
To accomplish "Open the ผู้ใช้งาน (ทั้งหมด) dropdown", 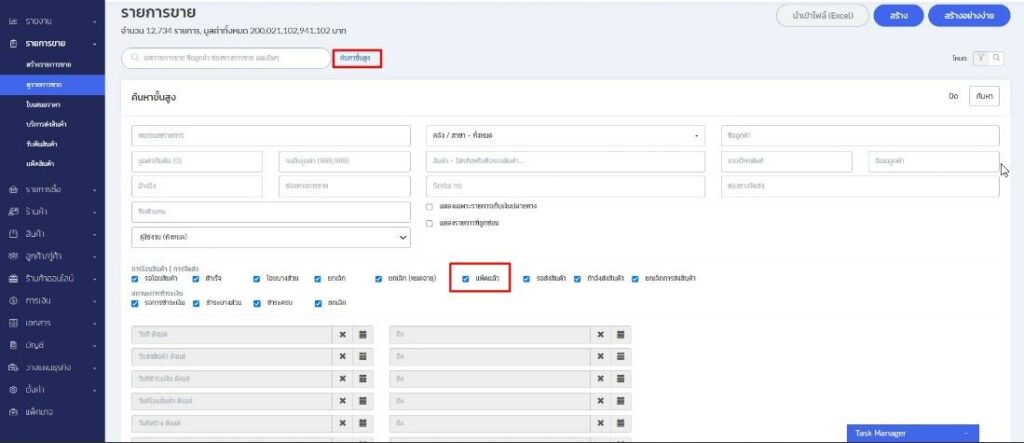I will pos(271,237).
